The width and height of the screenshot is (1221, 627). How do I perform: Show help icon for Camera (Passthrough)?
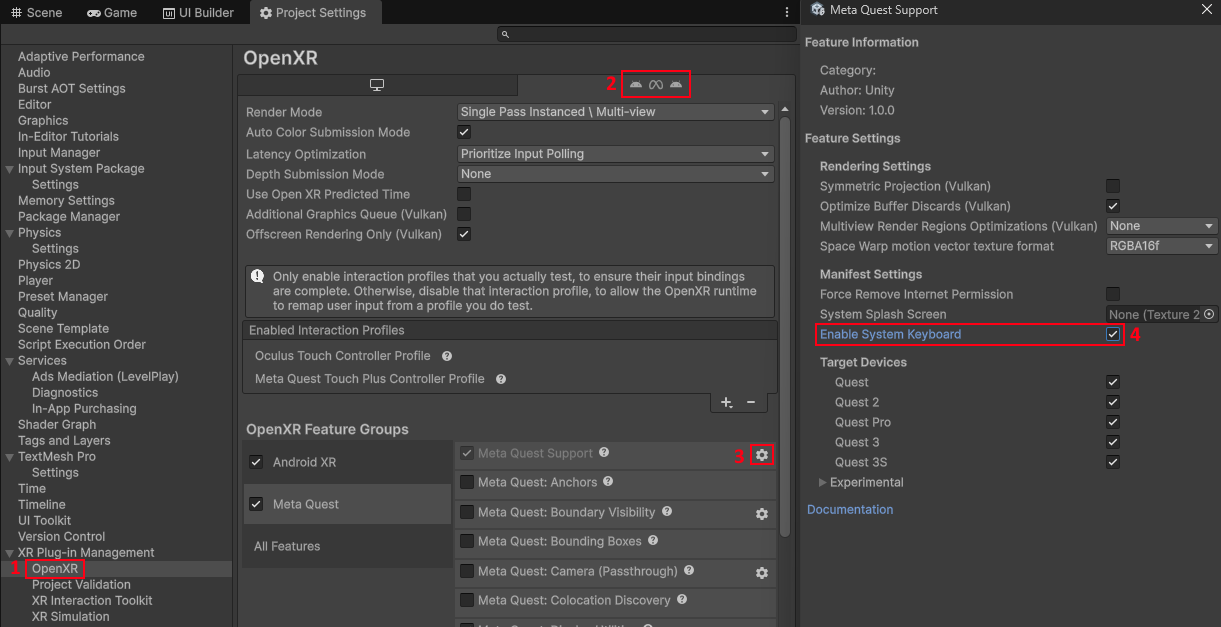click(689, 571)
